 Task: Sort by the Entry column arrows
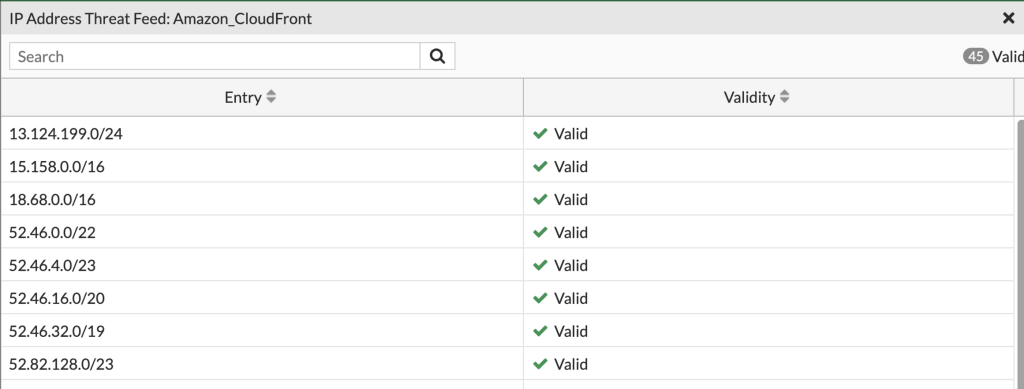tap(271, 97)
